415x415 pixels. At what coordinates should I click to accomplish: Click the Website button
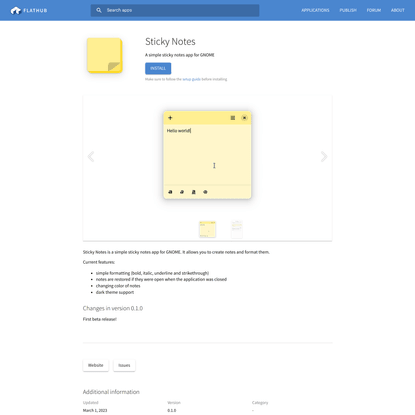click(x=96, y=365)
